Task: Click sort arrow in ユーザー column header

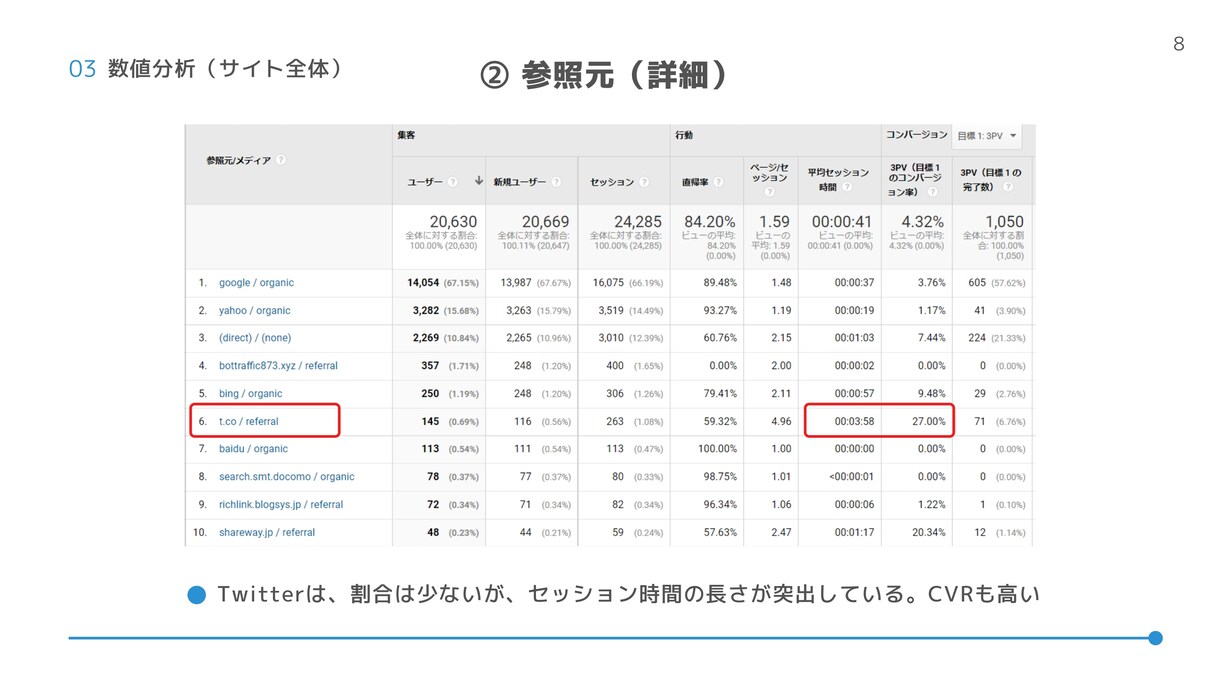Action: point(479,182)
